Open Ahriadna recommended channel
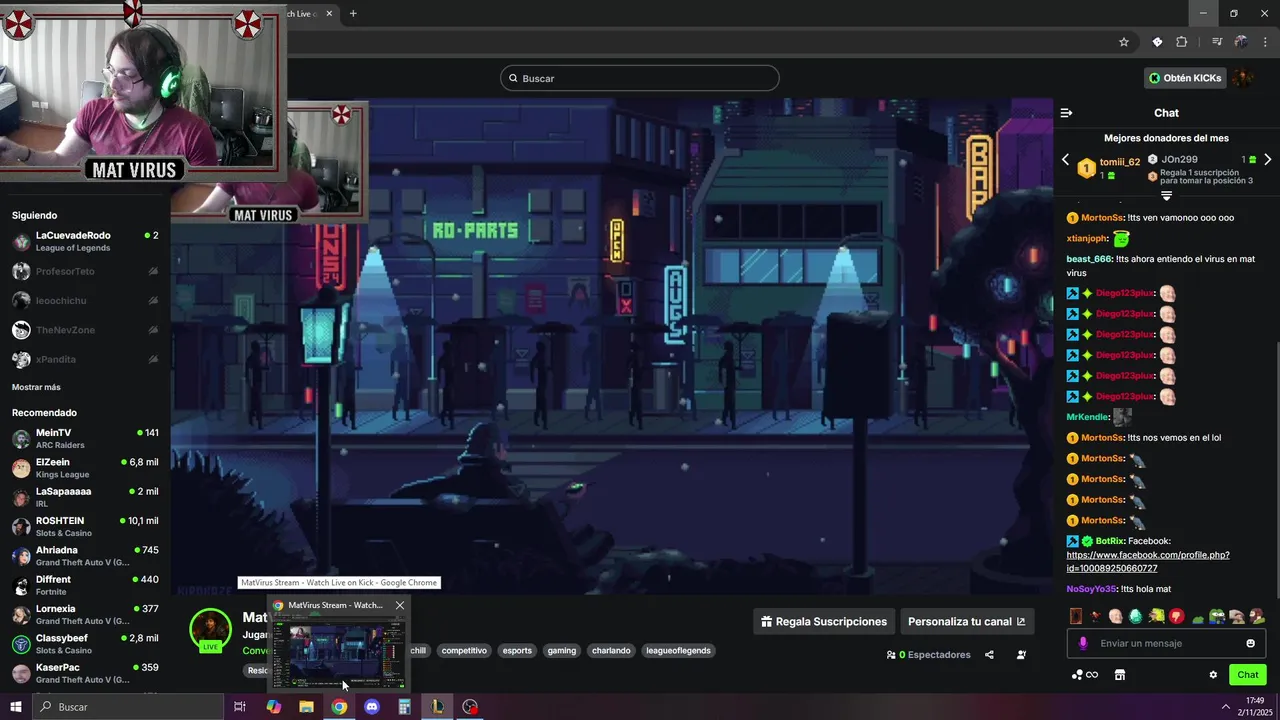This screenshot has height=720, width=1280. click(x=85, y=556)
